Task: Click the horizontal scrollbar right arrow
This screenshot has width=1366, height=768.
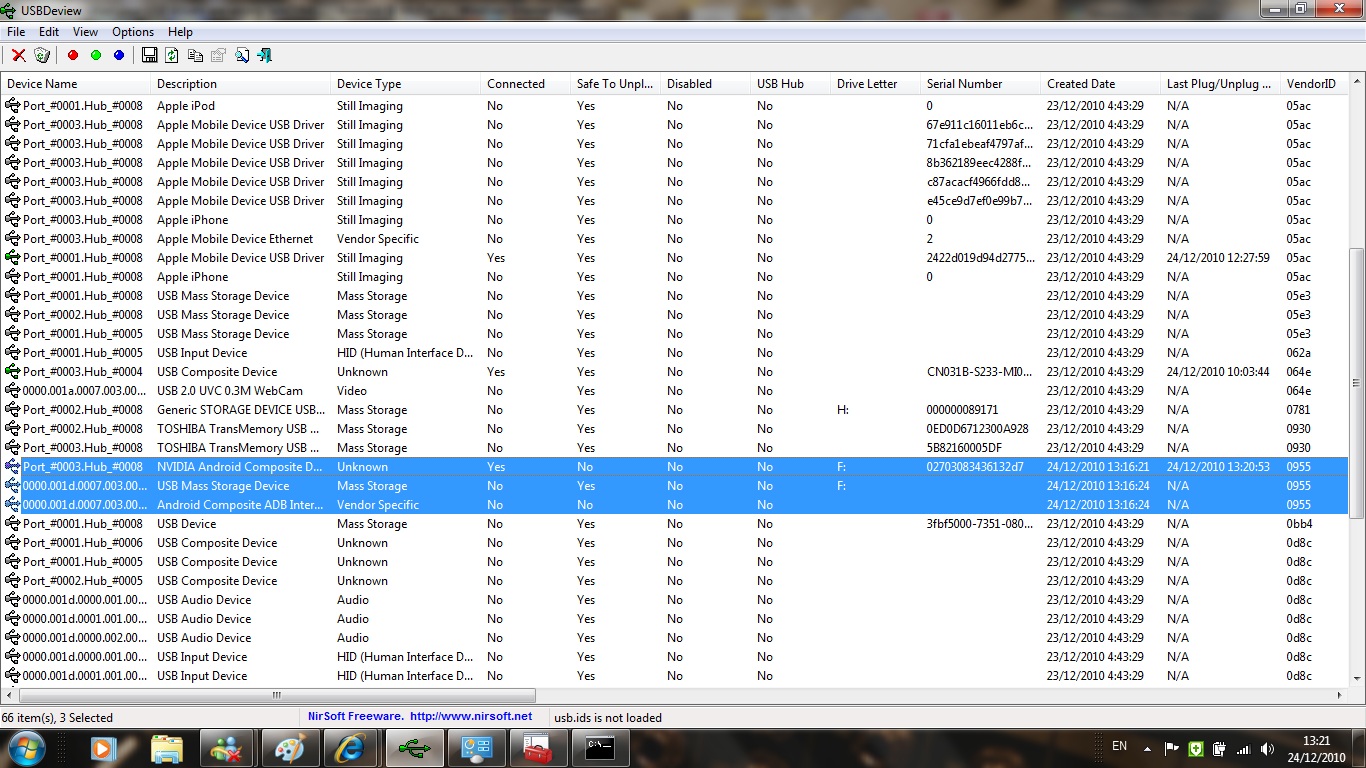Action: (1341, 695)
